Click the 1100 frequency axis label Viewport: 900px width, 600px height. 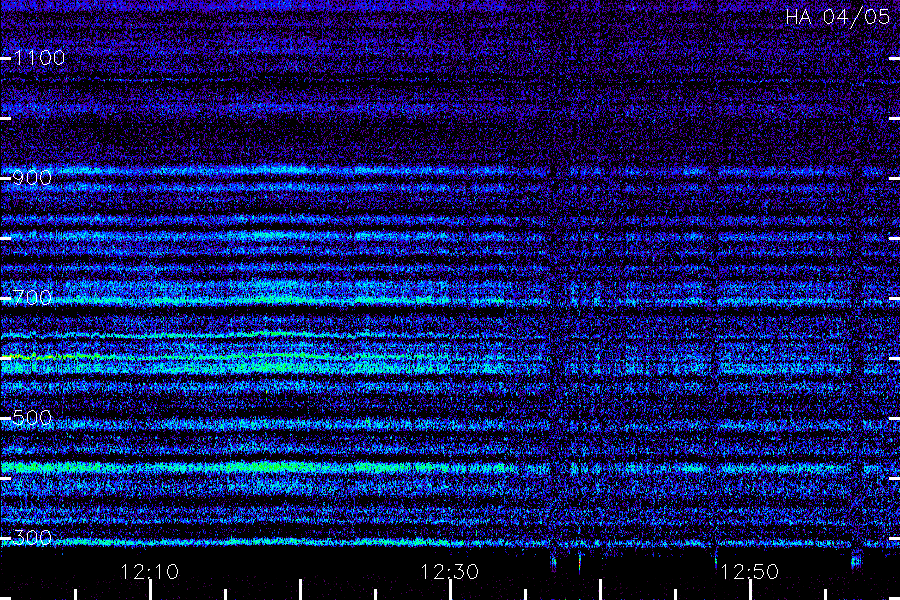click(40, 57)
